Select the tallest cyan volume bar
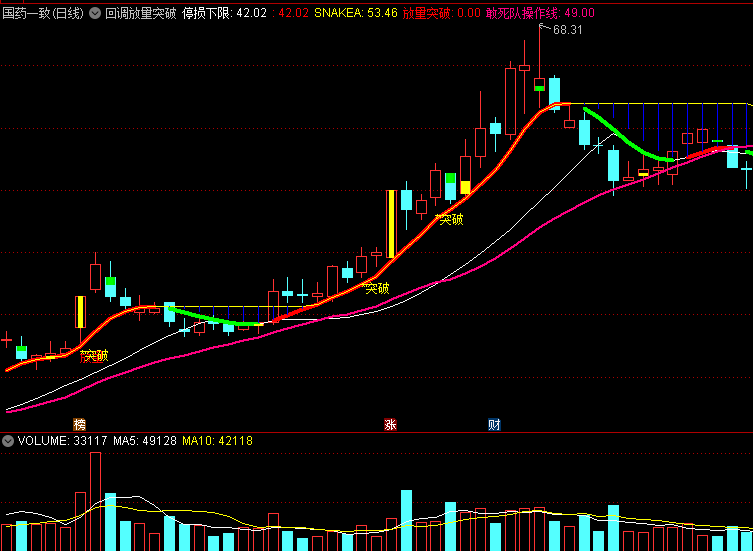 (x=406, y=520)
